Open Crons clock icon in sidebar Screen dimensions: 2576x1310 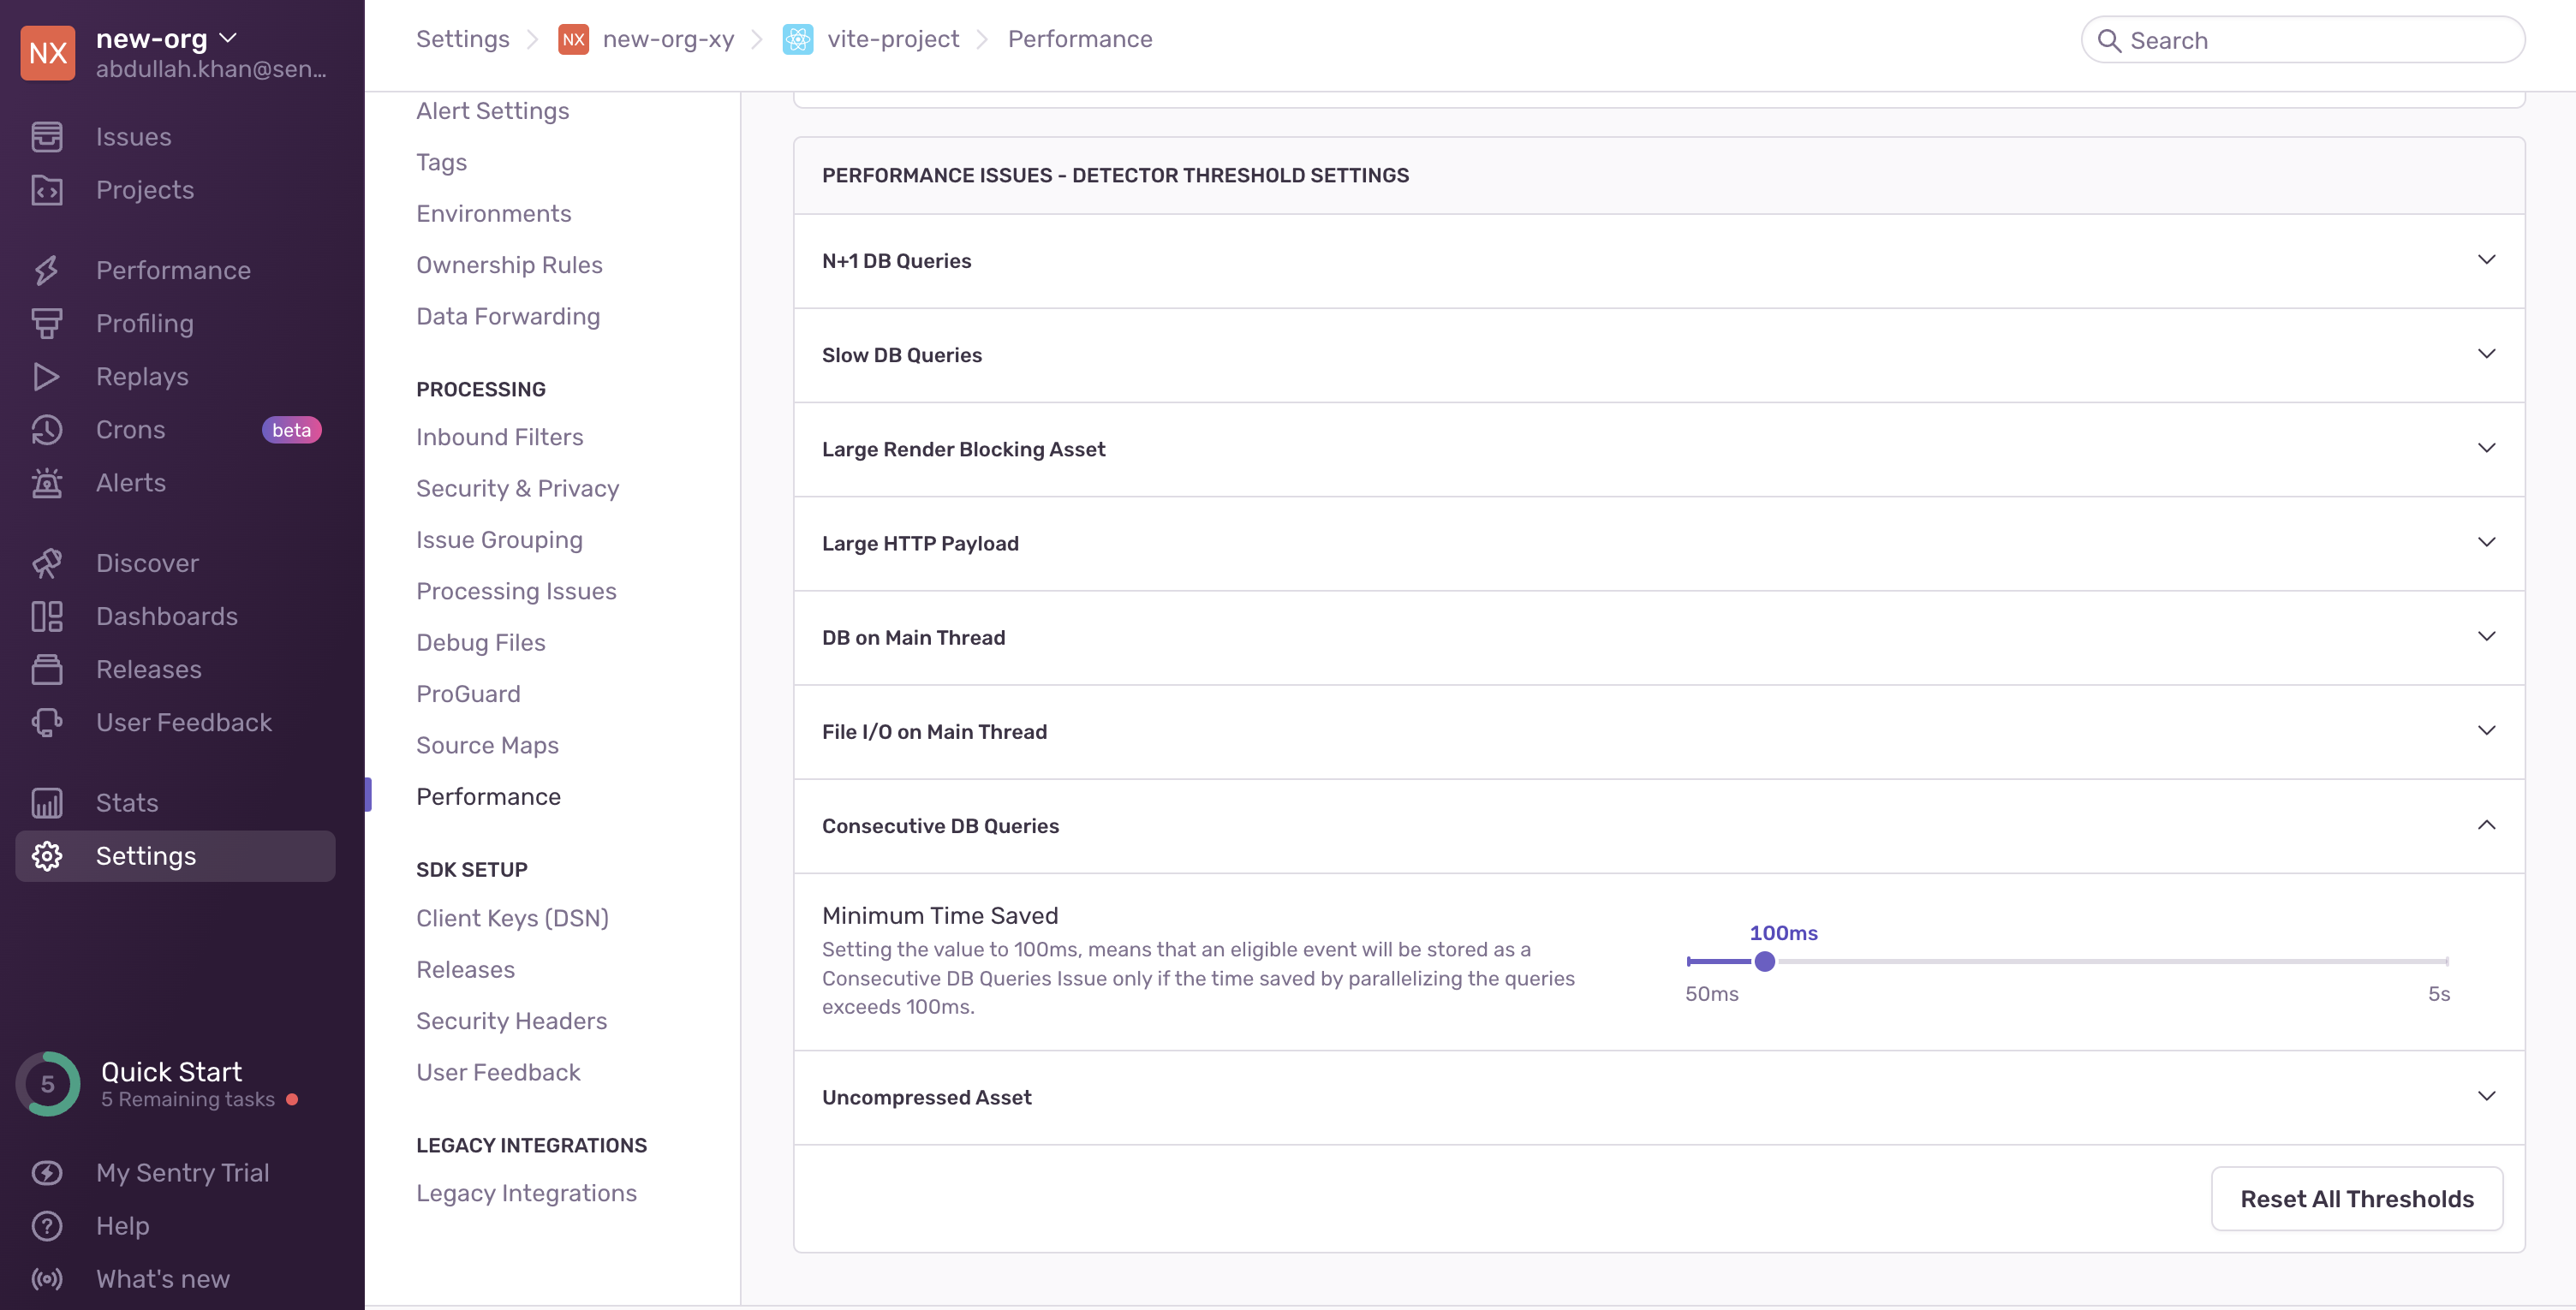[x=46, y=430]
